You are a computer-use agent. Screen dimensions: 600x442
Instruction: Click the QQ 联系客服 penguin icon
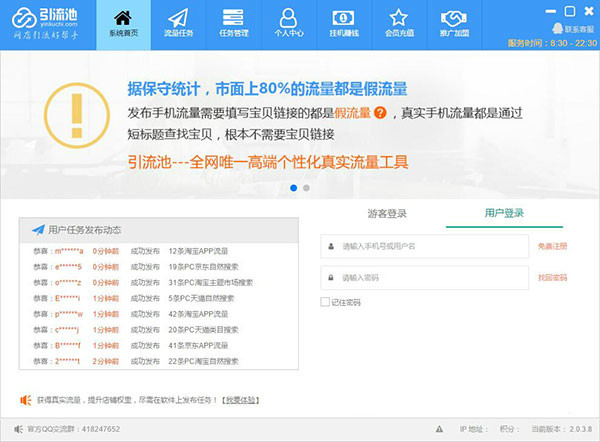pos(557,29)
